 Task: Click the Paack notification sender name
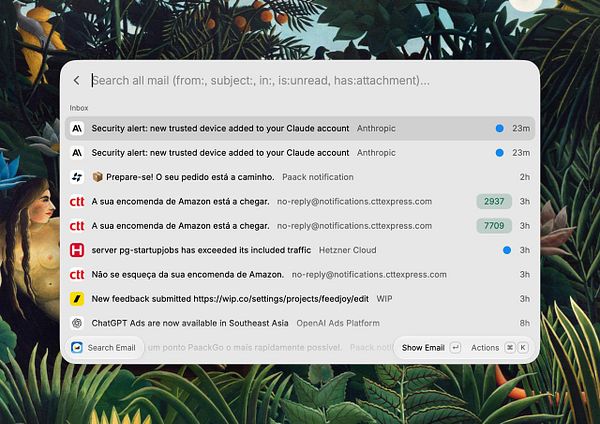[x=318, y=177]
